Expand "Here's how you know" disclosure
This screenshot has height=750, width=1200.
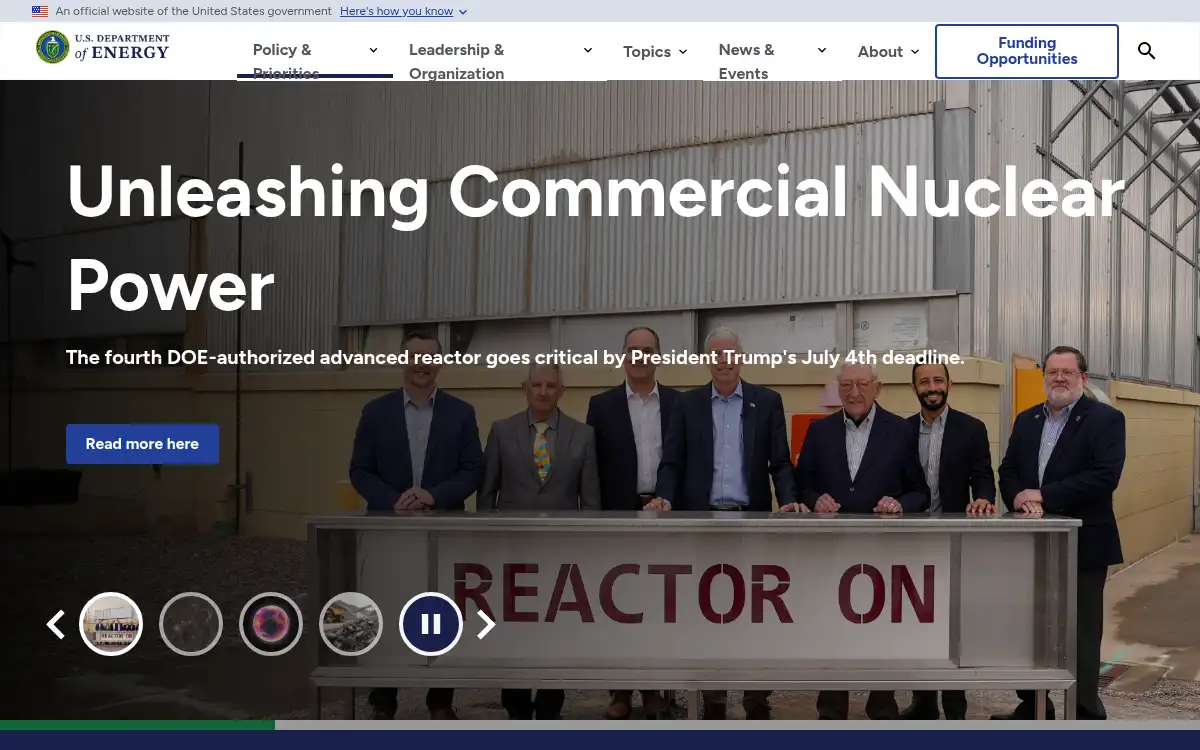click(403, 11)
